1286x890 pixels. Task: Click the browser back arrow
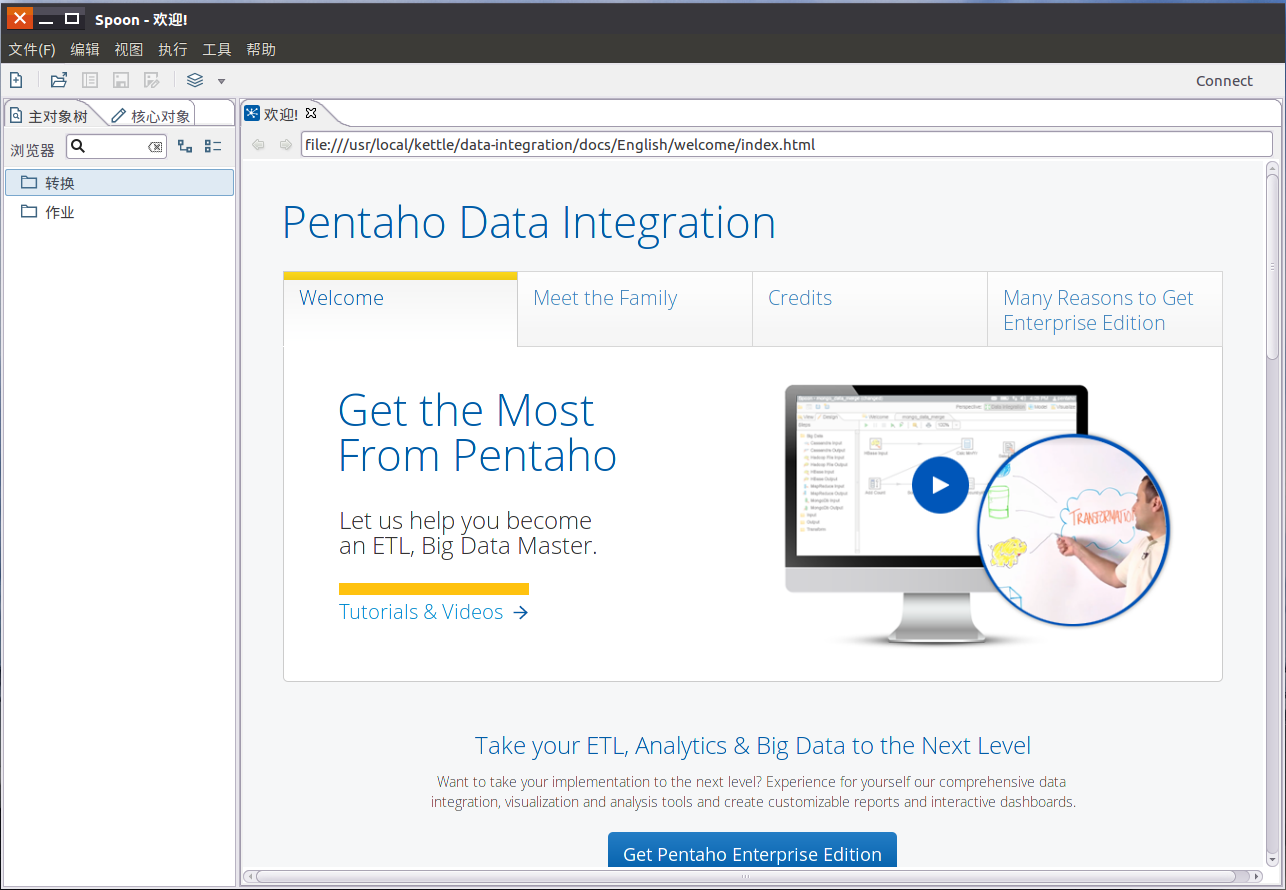pos(258,145)
